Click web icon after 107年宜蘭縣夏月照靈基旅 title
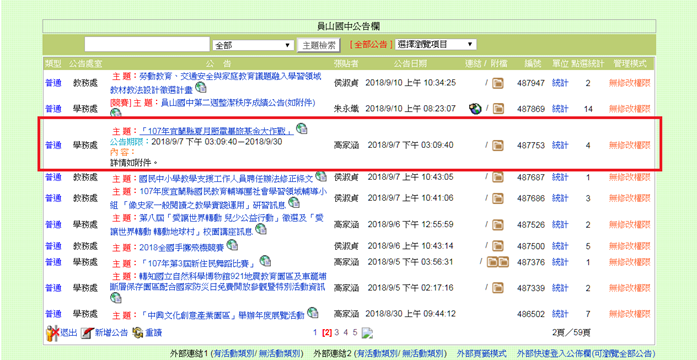The image size is (697, 360). point(302,129)
